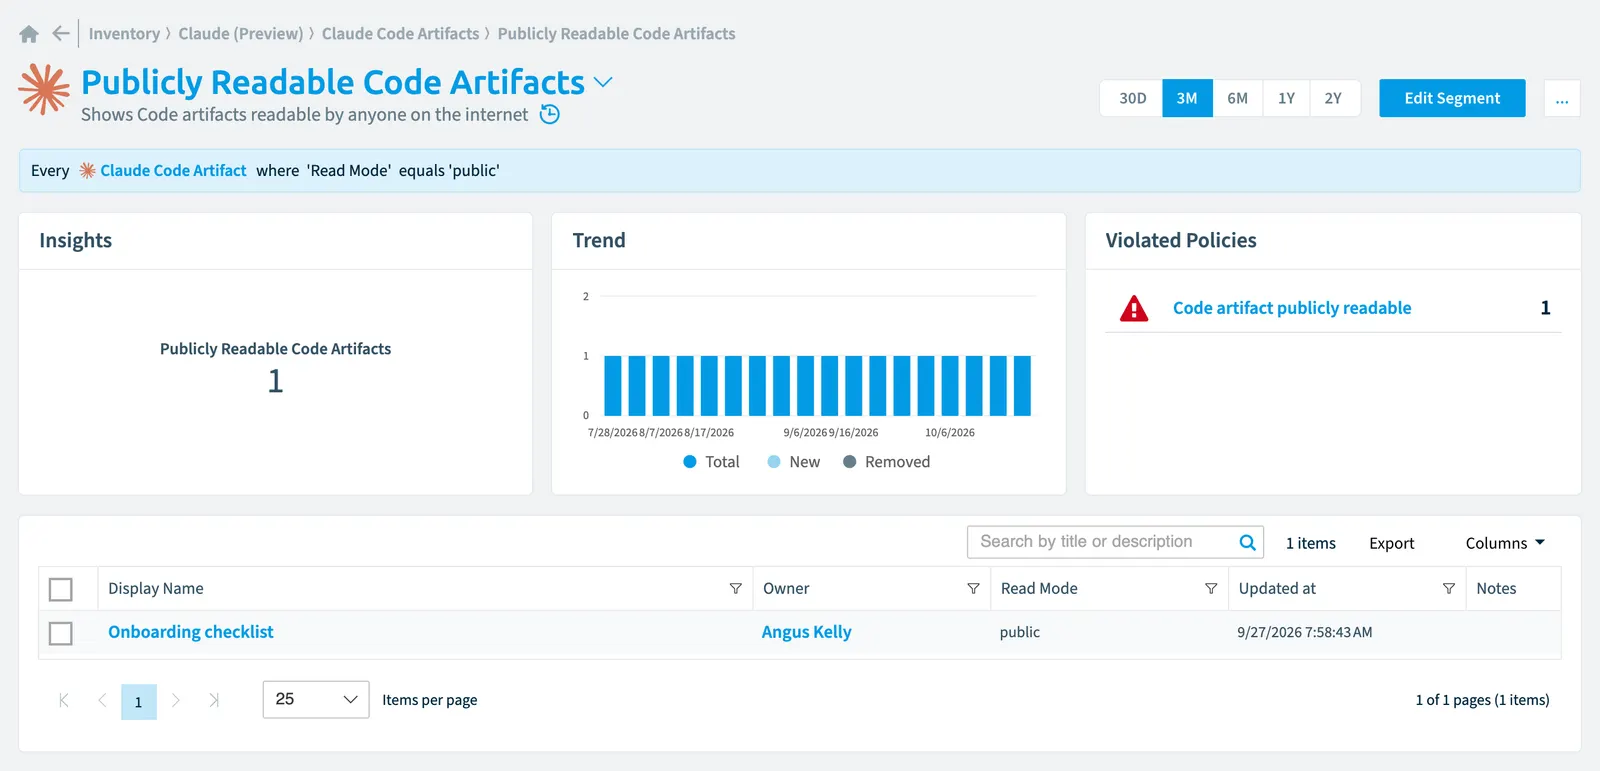Open the more options ellipsis menu
Image resolution: width=1600 pixels, height=771 pixels.
1562,98
